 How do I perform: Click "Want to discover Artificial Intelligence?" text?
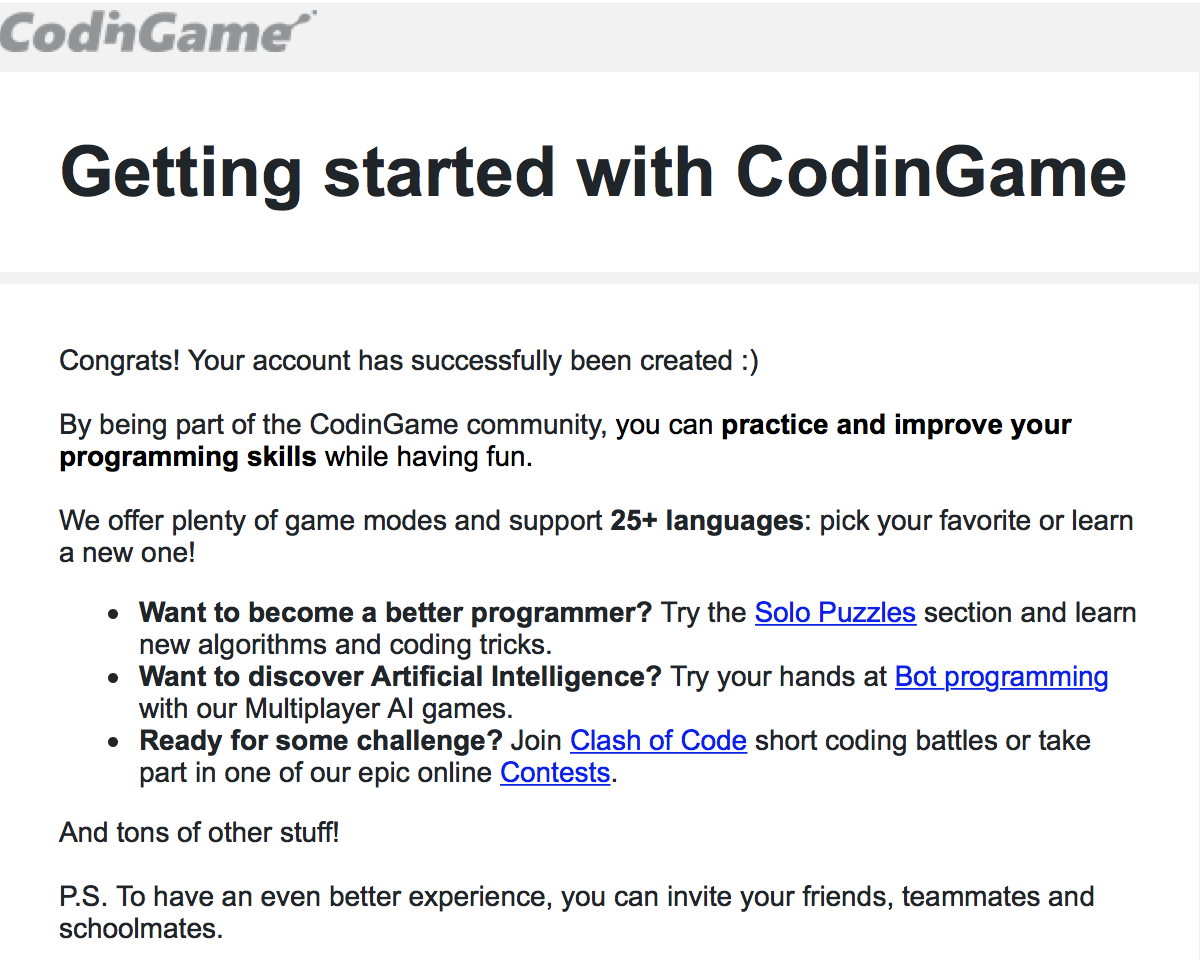tap(401, 677)
